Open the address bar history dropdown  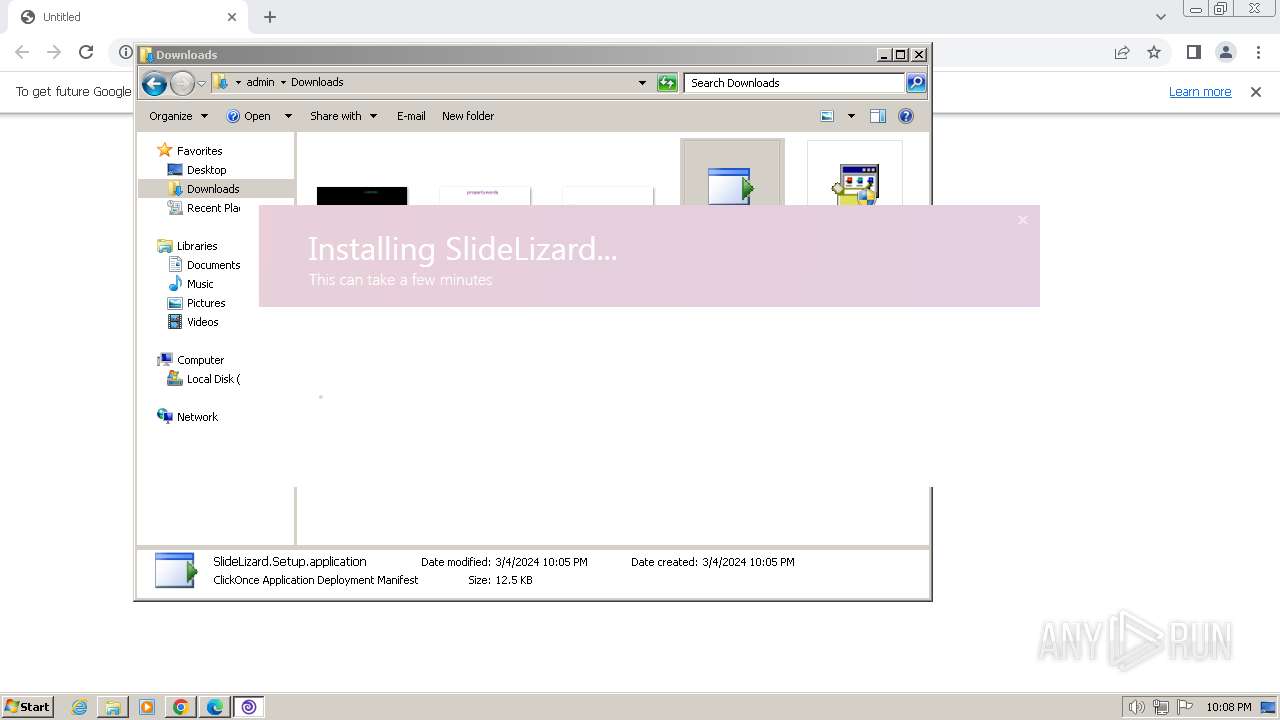pos(642,83)
